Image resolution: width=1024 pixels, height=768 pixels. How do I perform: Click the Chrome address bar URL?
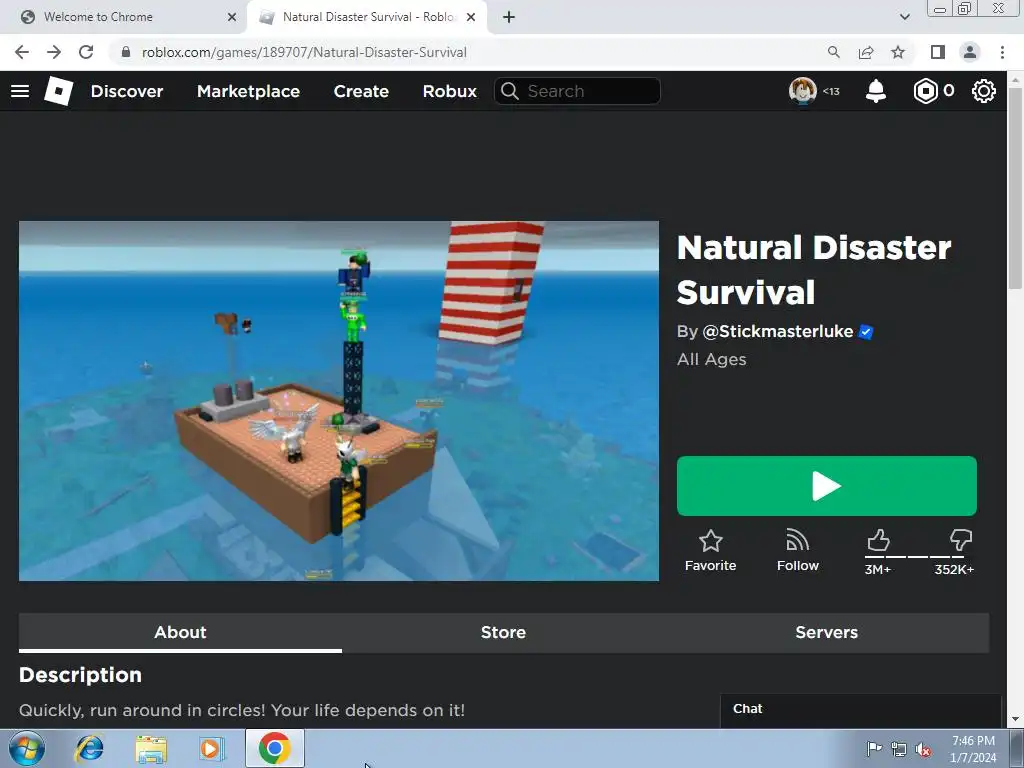click(304, 52)
